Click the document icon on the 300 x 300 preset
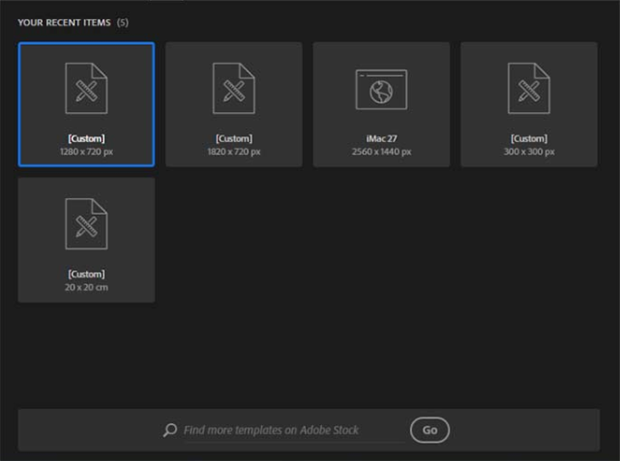620x461 pixels. (528, 88)
